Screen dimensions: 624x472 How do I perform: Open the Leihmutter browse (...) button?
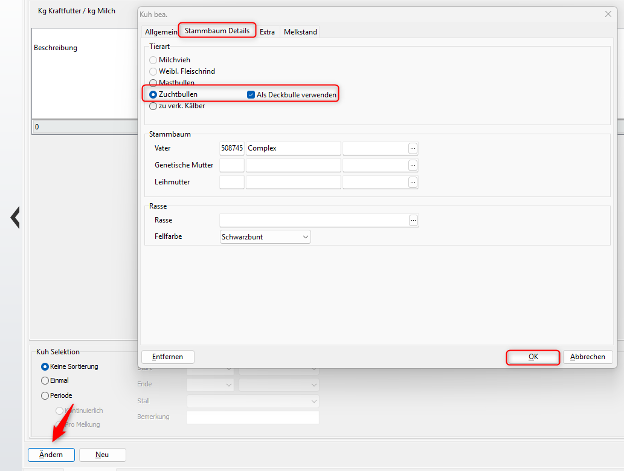coord(413,182)
